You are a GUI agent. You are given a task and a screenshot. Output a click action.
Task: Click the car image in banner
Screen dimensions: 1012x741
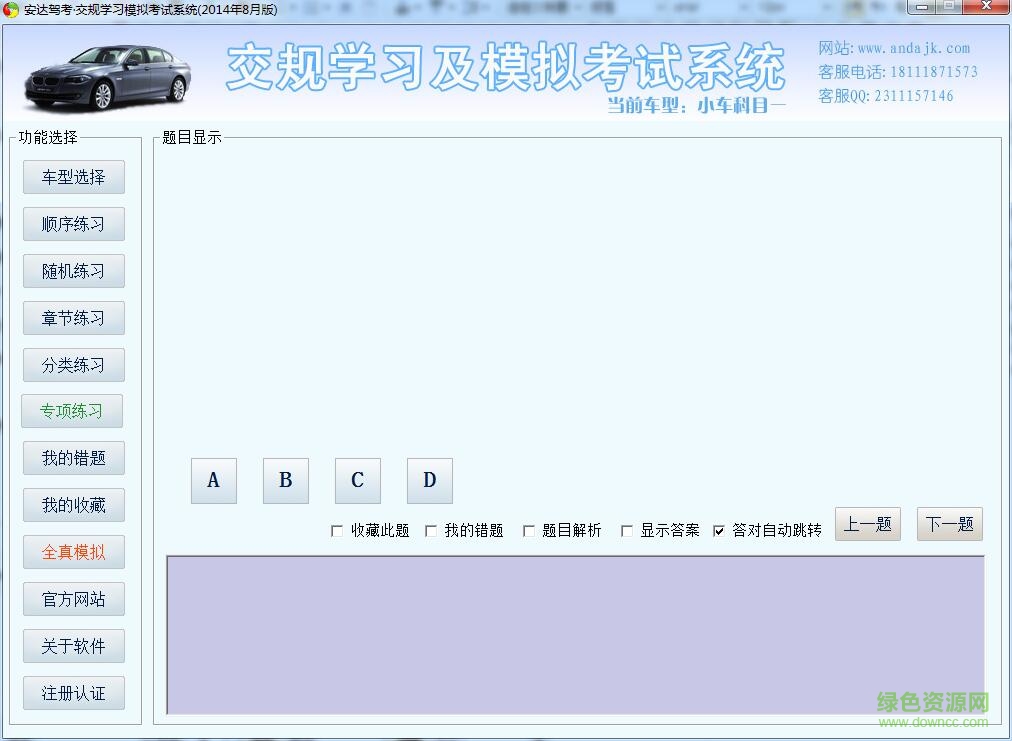(x=108, y=77)
